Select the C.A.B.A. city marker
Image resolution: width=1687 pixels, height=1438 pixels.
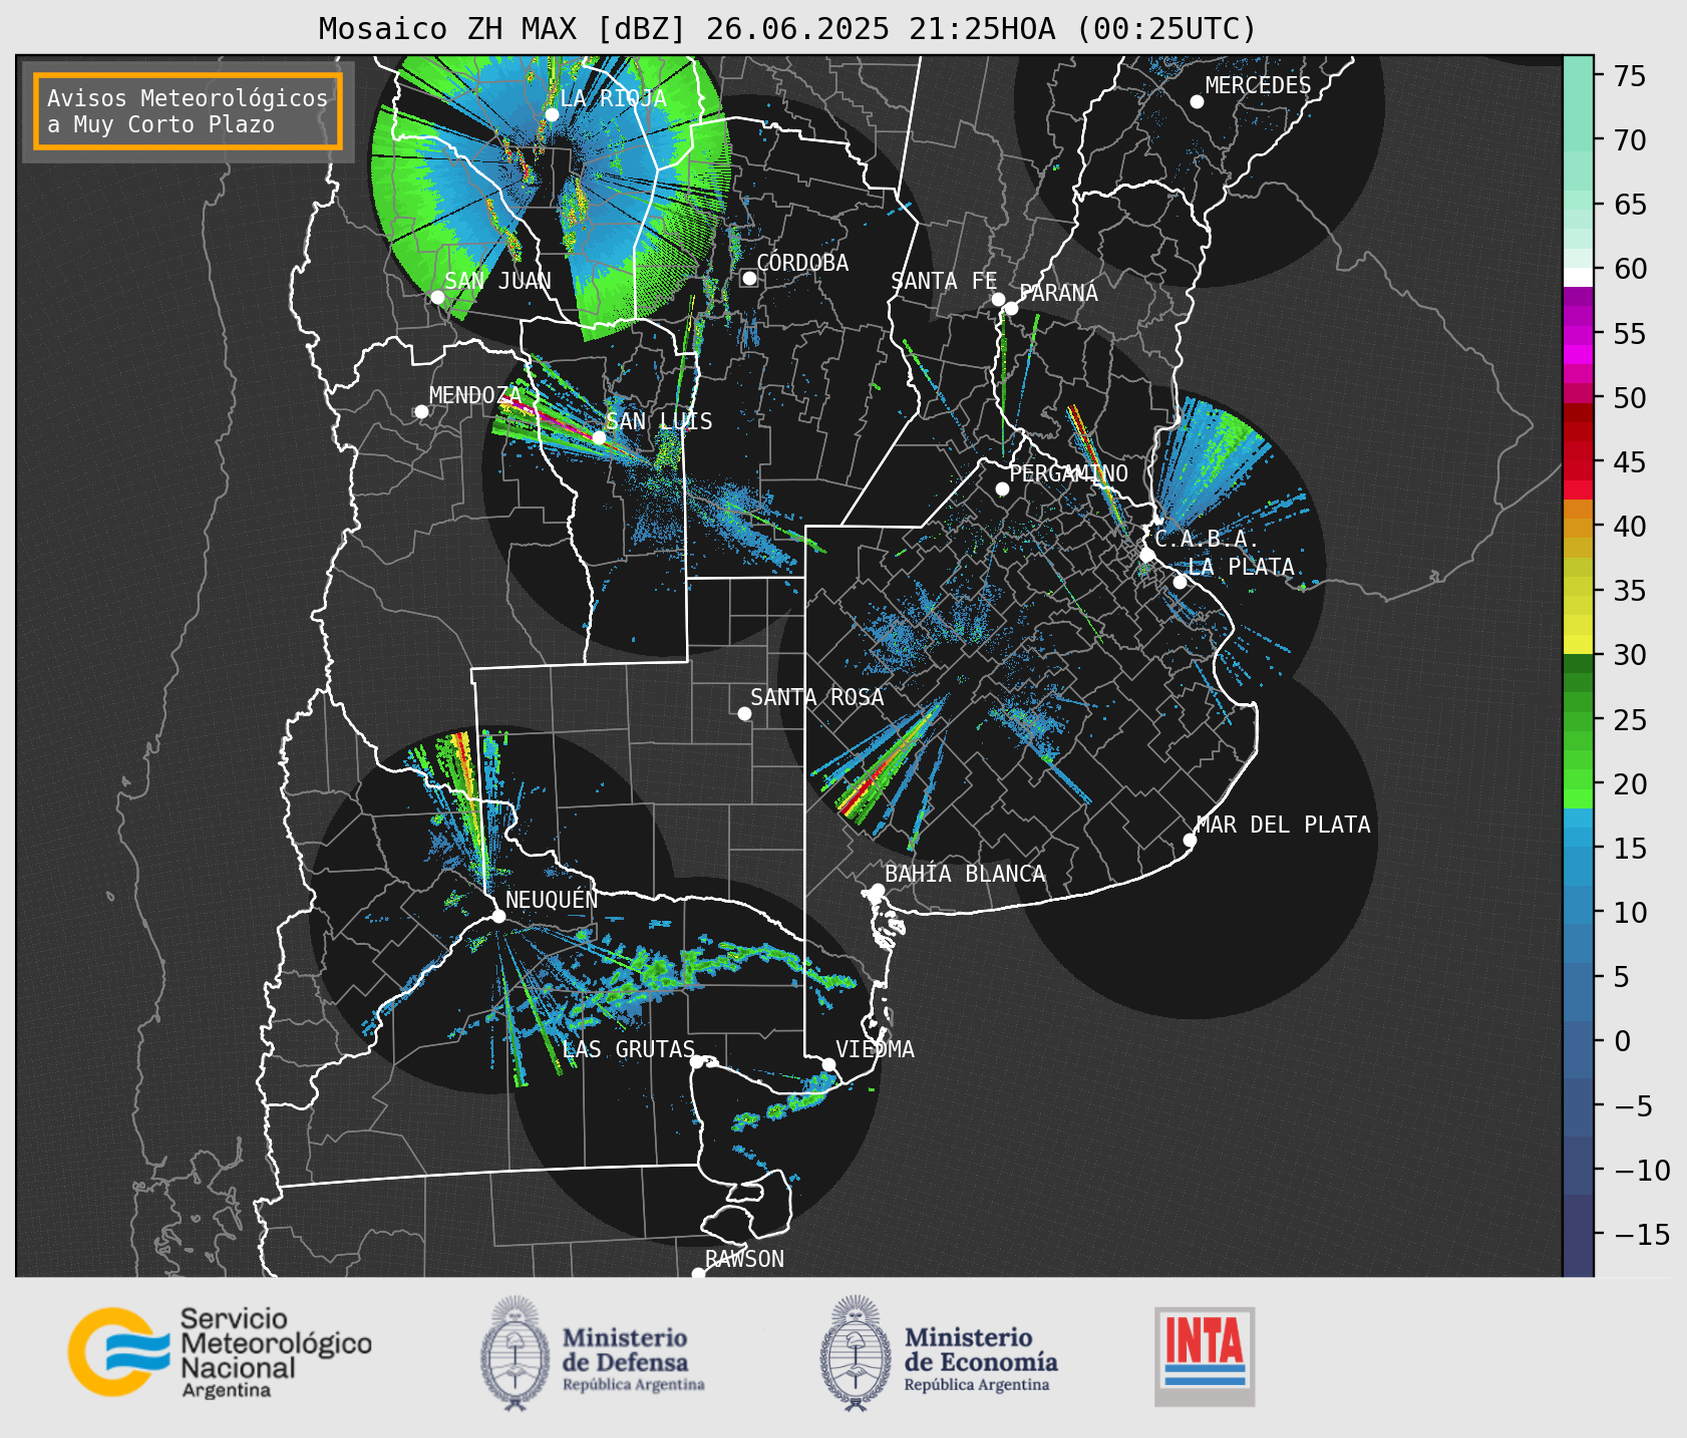[1147, 554]
